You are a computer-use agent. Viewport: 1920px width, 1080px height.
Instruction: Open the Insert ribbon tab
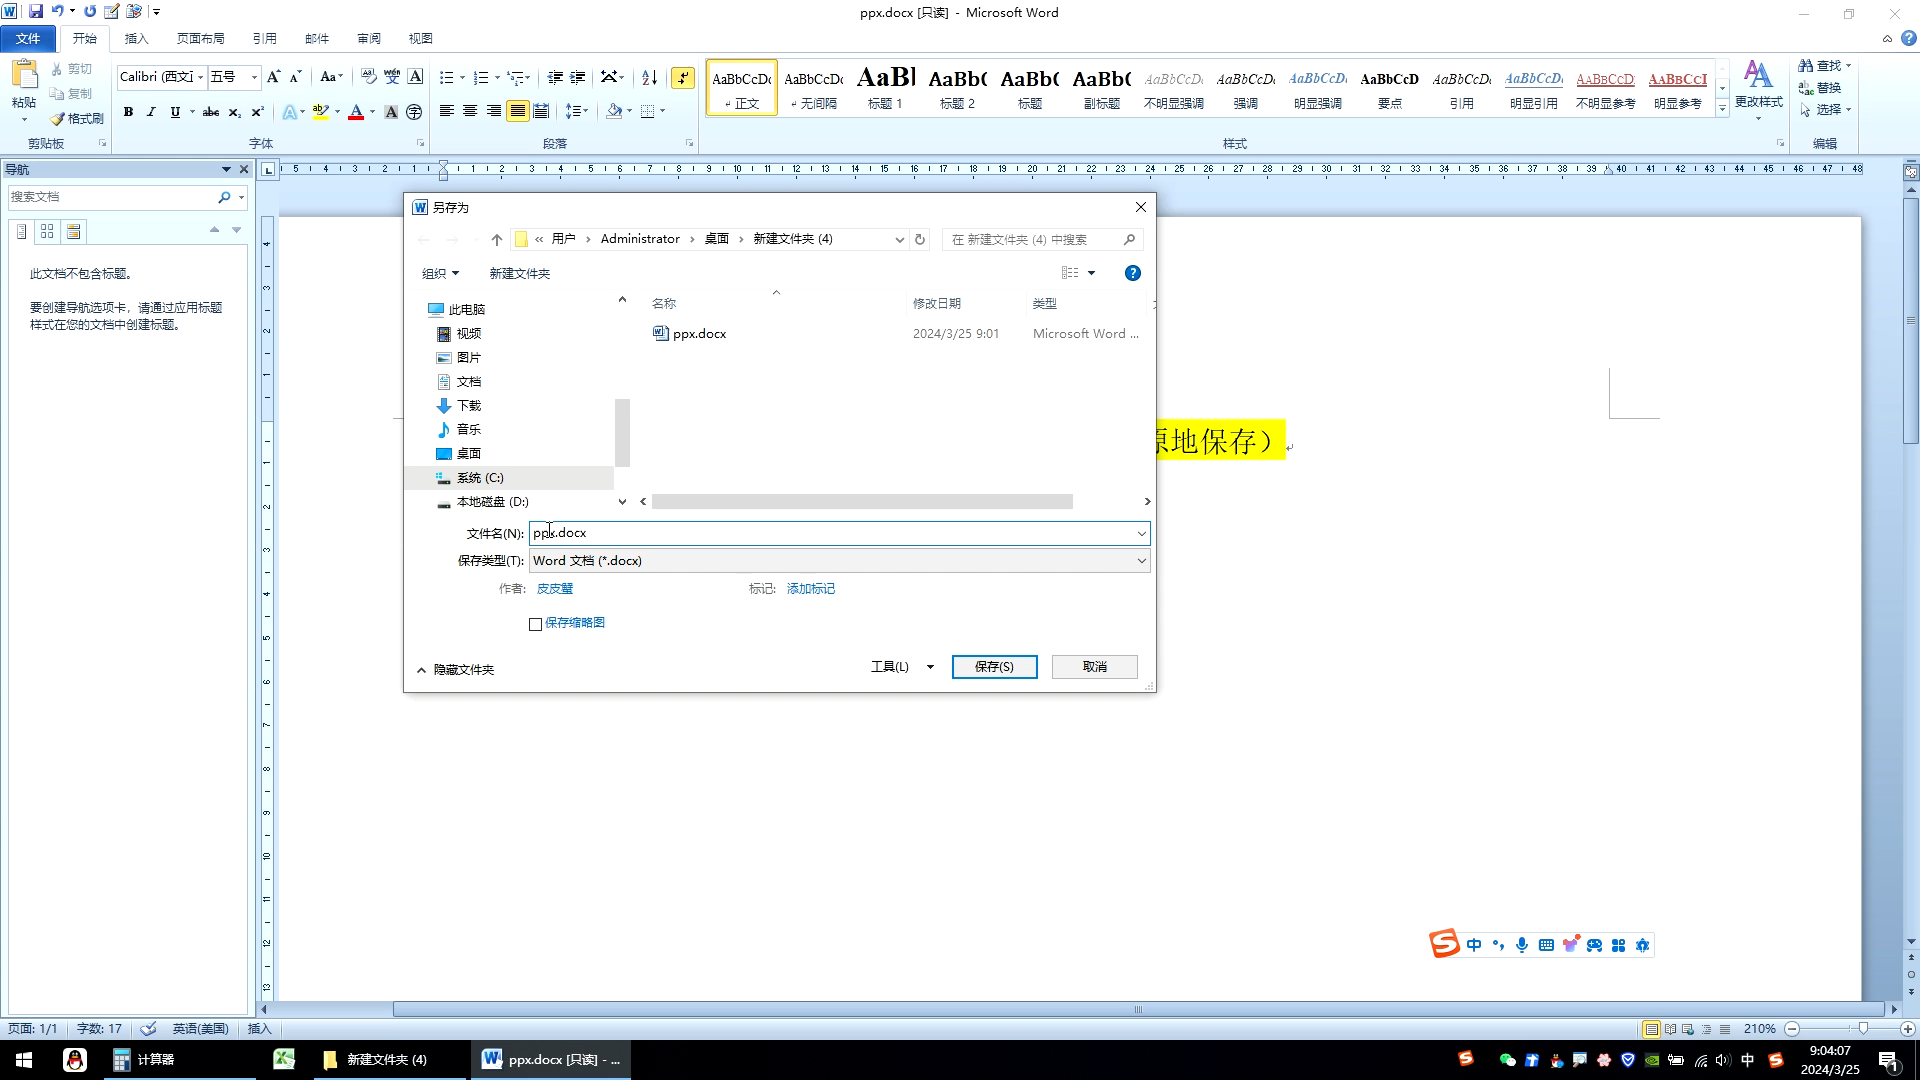coord(136,38)
